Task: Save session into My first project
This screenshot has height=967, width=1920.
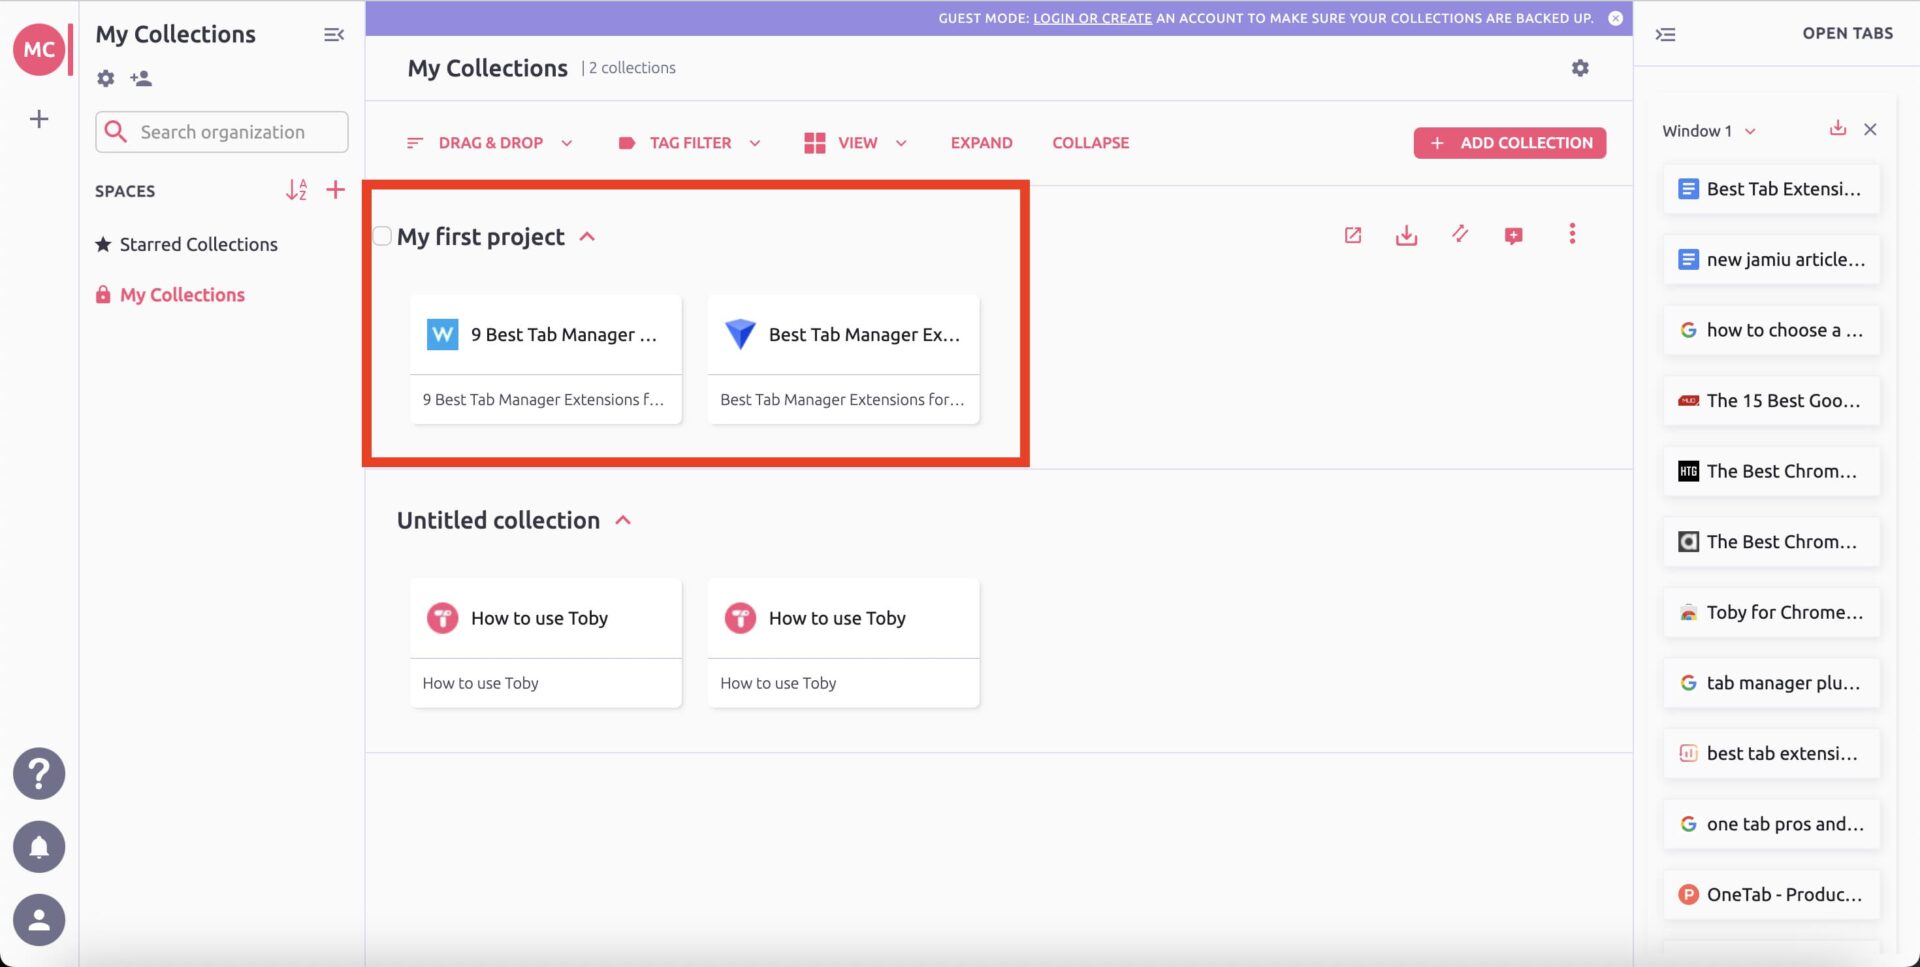Action: pyautogui.click(x=1406, y=235)
